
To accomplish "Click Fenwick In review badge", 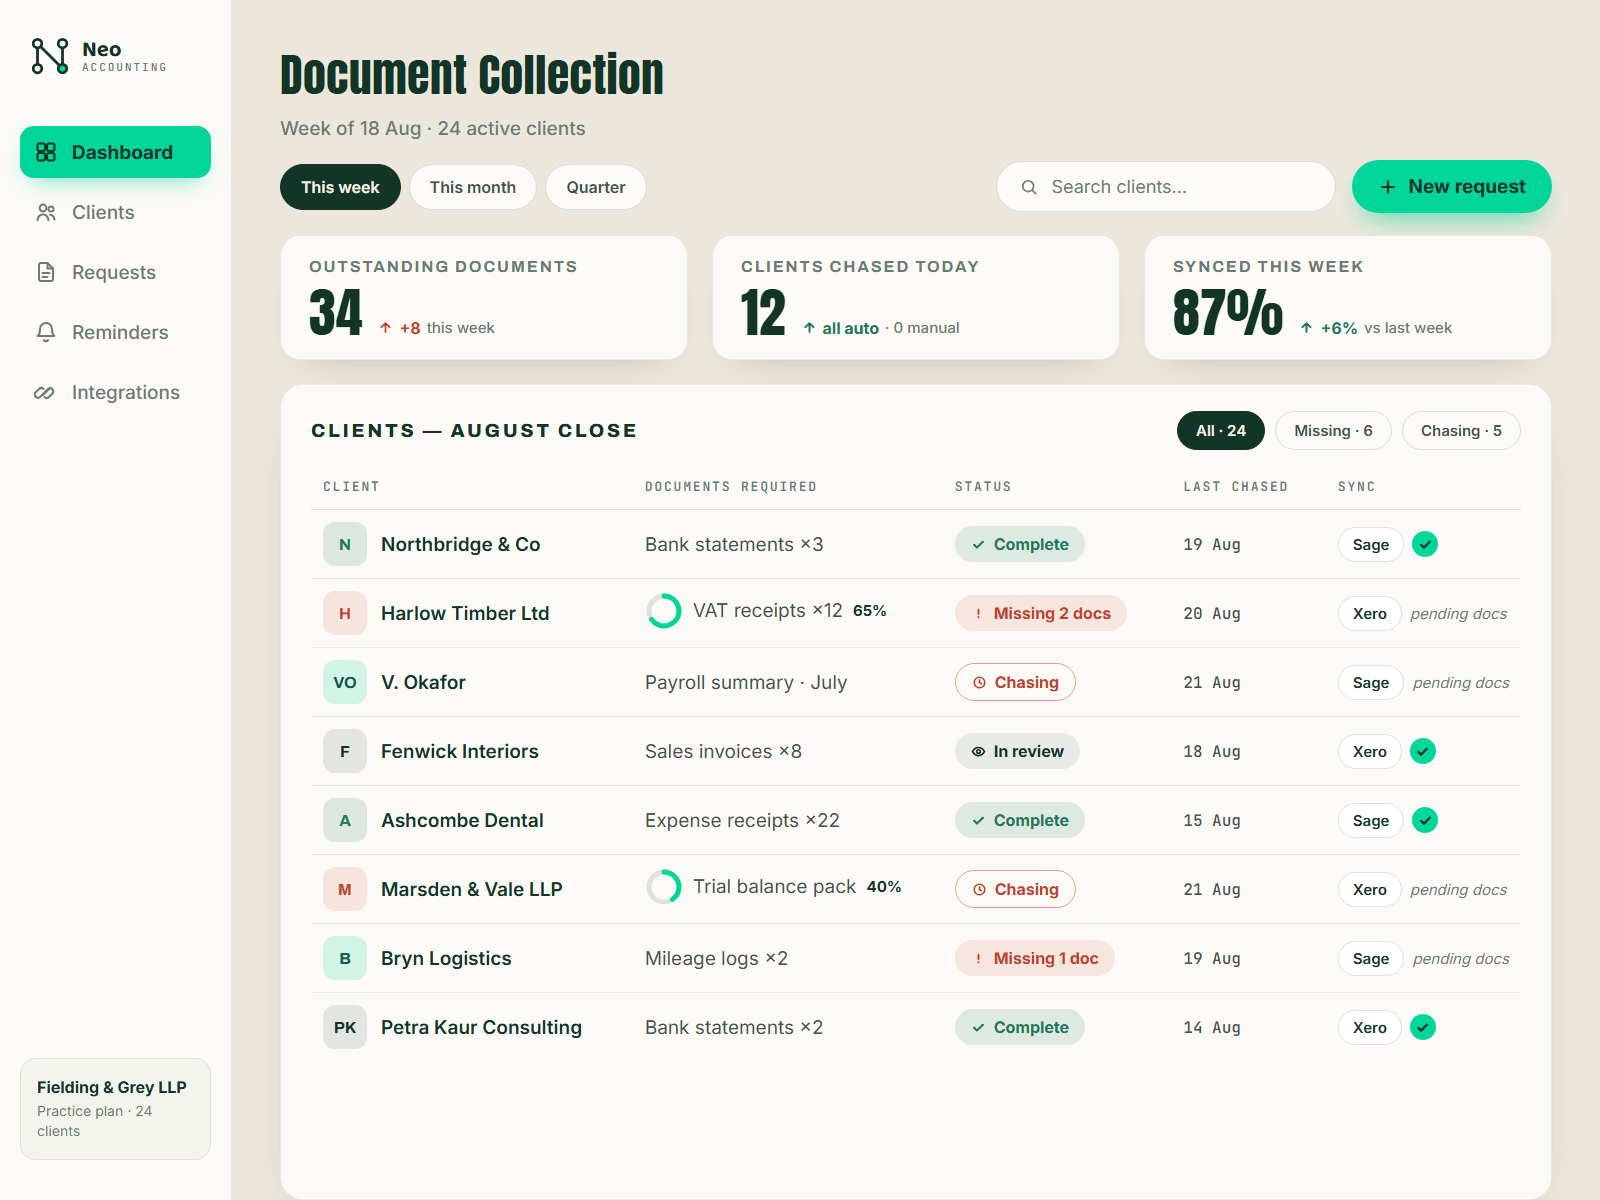I will 1017,751.
